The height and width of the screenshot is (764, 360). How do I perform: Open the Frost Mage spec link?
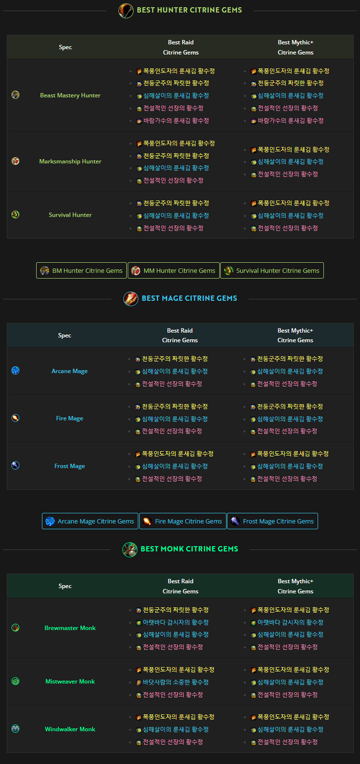click(70, 466)
